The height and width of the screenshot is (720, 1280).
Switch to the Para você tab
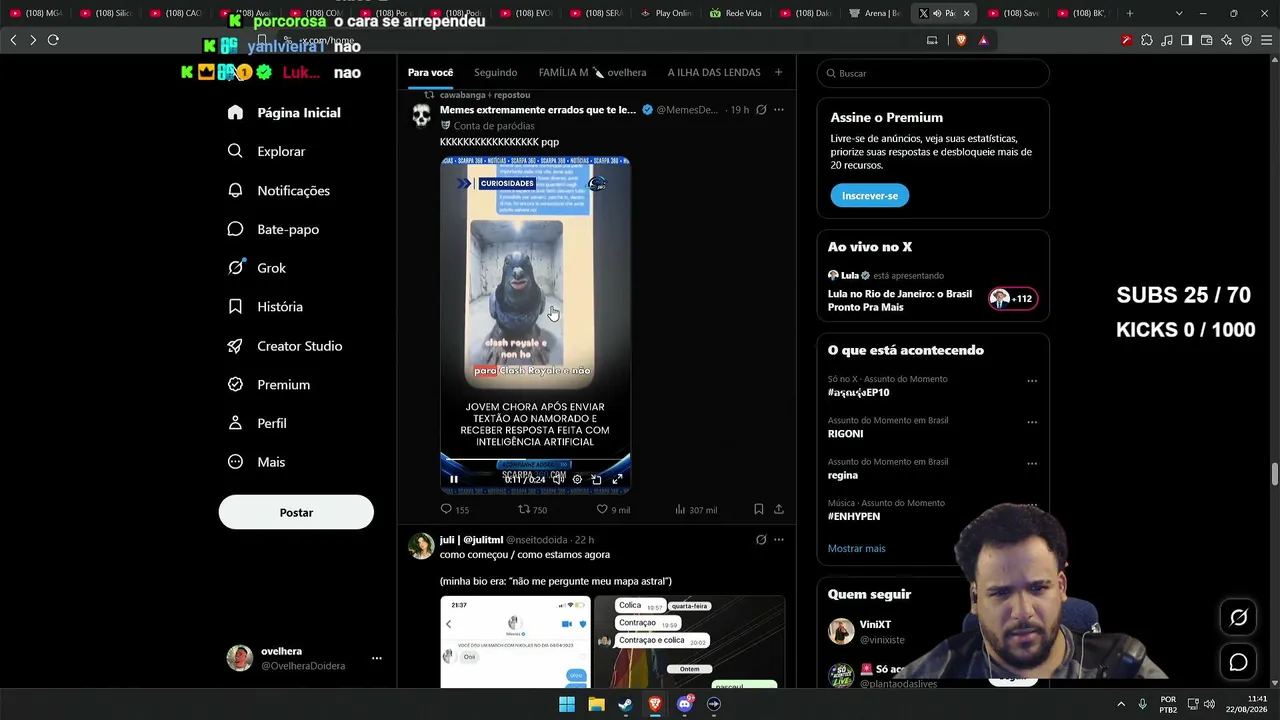430,72
